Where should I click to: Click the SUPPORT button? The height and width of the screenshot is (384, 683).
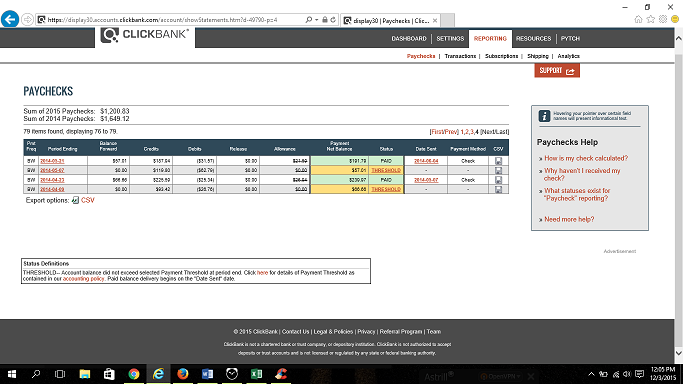pyautogui.click(x=557, y=71)
